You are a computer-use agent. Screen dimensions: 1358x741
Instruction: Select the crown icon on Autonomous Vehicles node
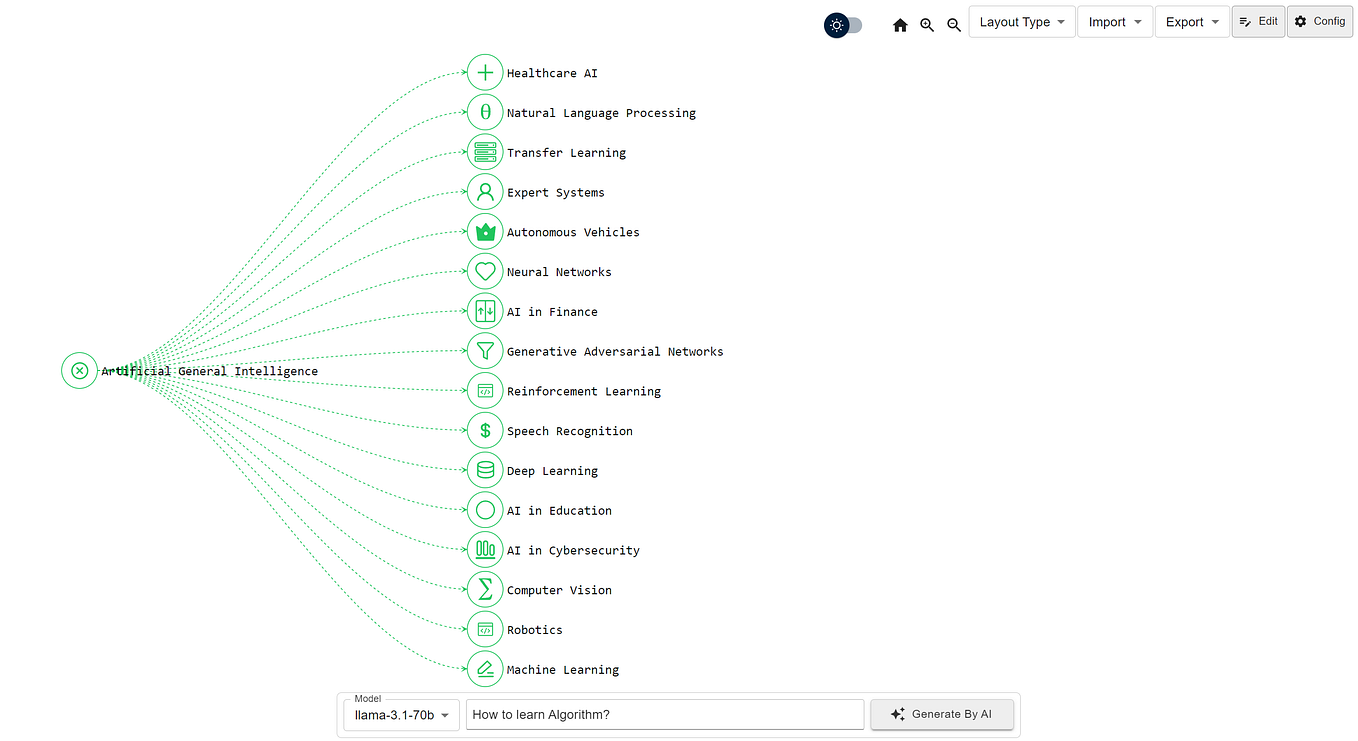(485, 231)
